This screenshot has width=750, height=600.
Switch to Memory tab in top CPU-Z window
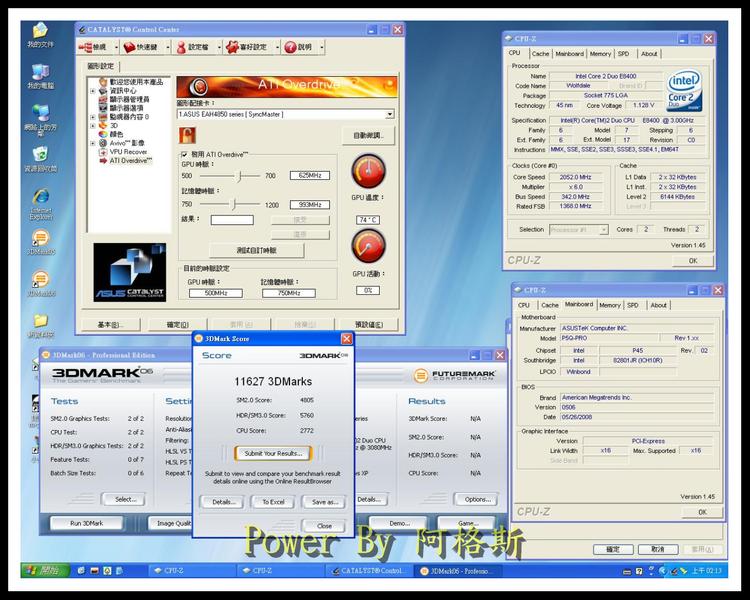600,54
